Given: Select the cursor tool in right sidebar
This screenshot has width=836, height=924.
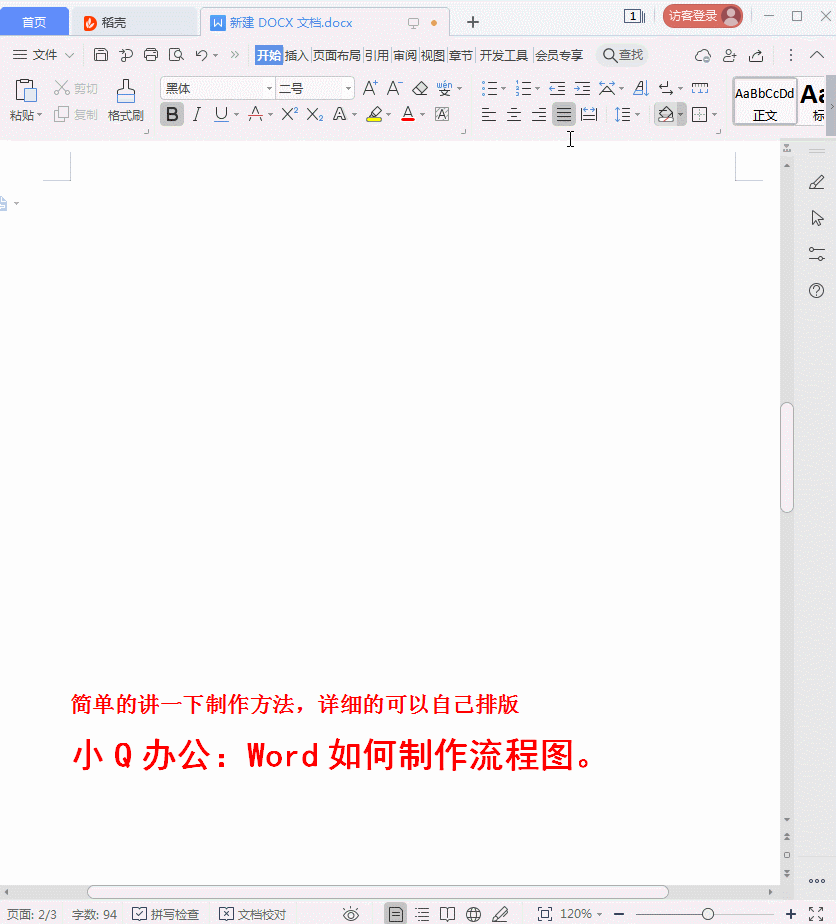Looking at the screenshot, I should (817, 218).
